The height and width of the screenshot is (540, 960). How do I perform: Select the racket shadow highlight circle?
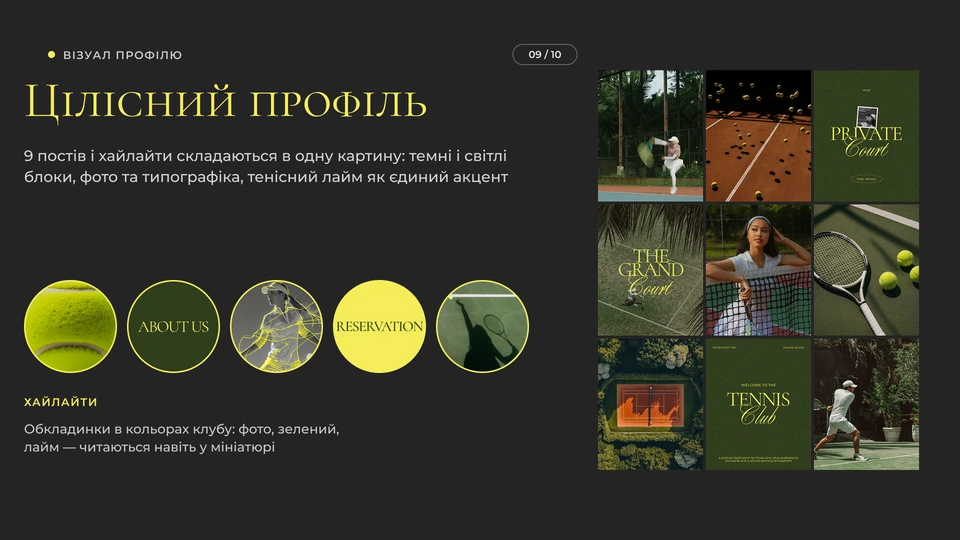482,326
